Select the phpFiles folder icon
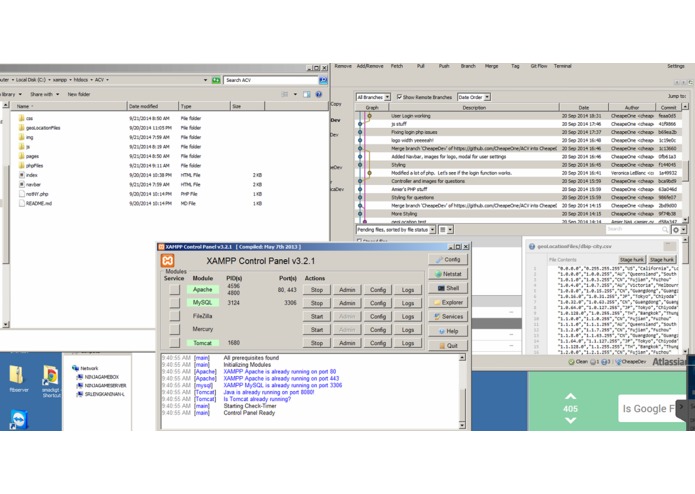The height and width of the screenshot is (494, 695). pyautogui.click(x=21, y=165)
